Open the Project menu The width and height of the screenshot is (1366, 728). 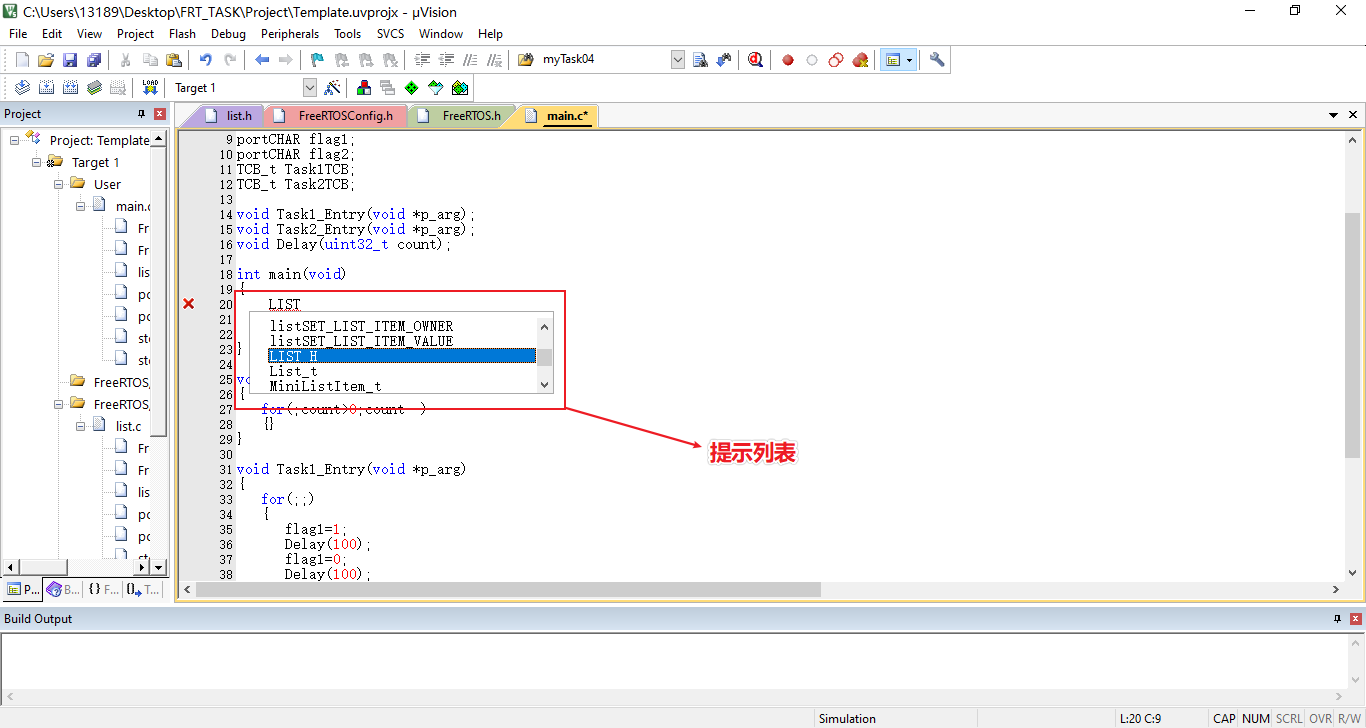click(x=135, y=33)
